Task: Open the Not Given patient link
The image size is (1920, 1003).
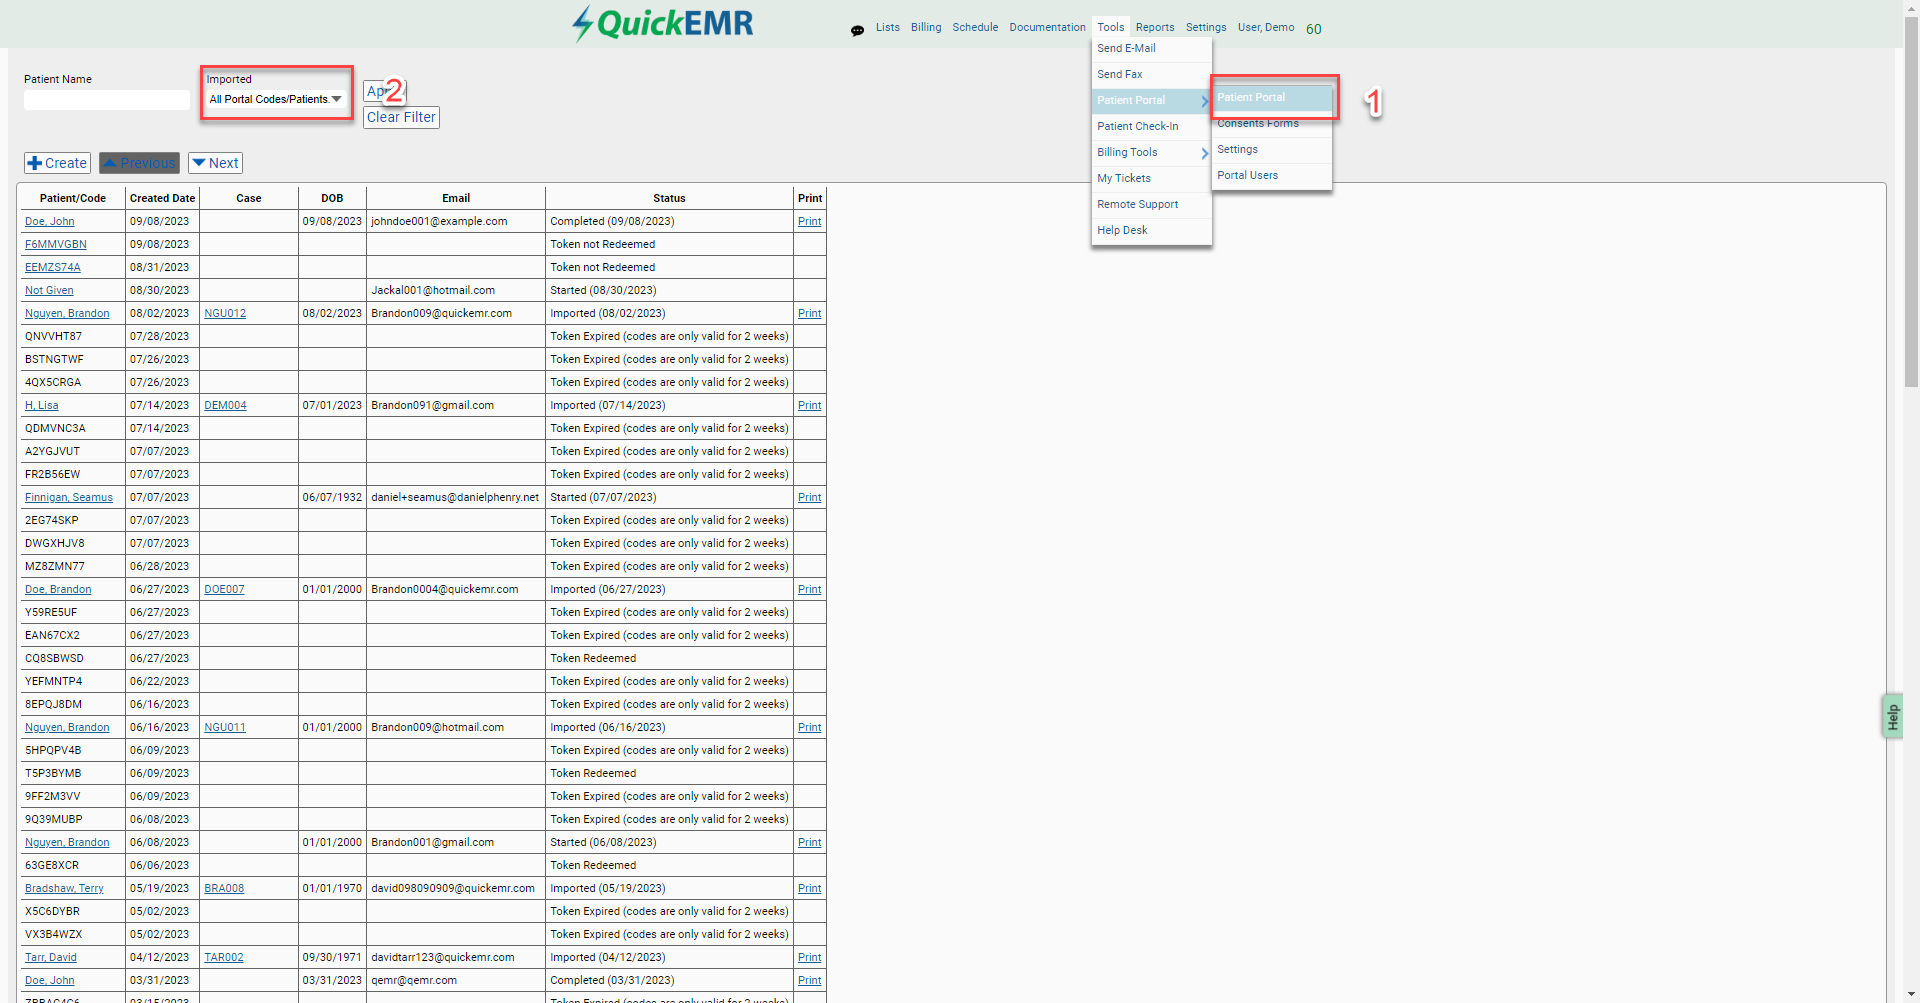Action: (49, 290)
